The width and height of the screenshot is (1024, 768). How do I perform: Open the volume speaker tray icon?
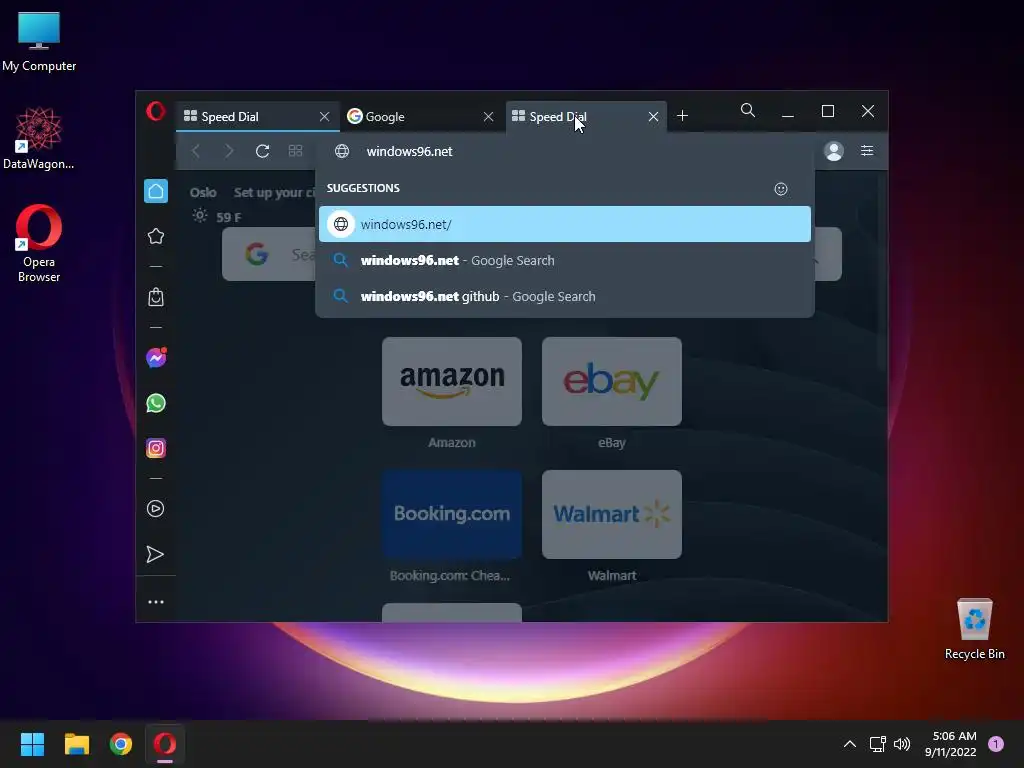(902, 744)
